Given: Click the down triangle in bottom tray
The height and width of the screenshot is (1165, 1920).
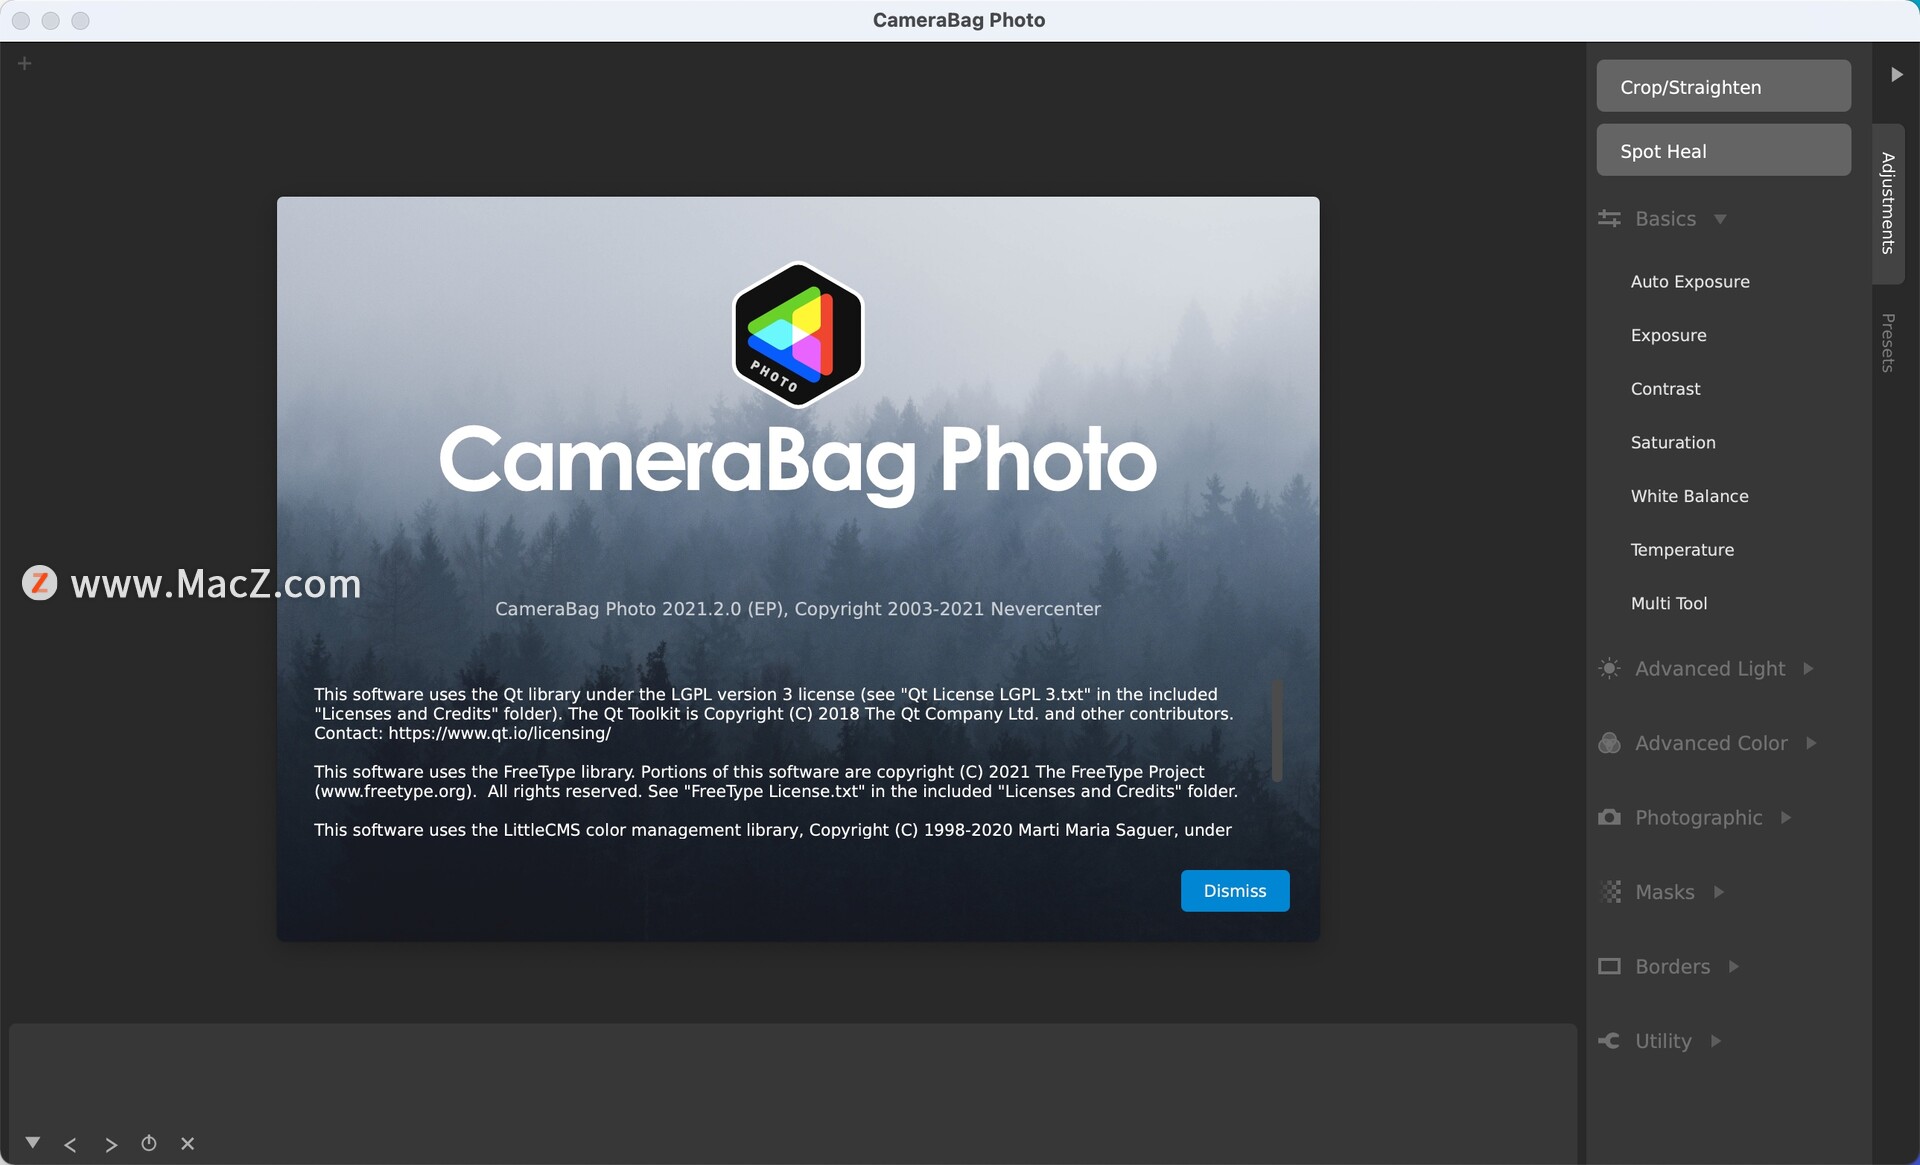Looking at the screenshot, I should coord(33,1142).
